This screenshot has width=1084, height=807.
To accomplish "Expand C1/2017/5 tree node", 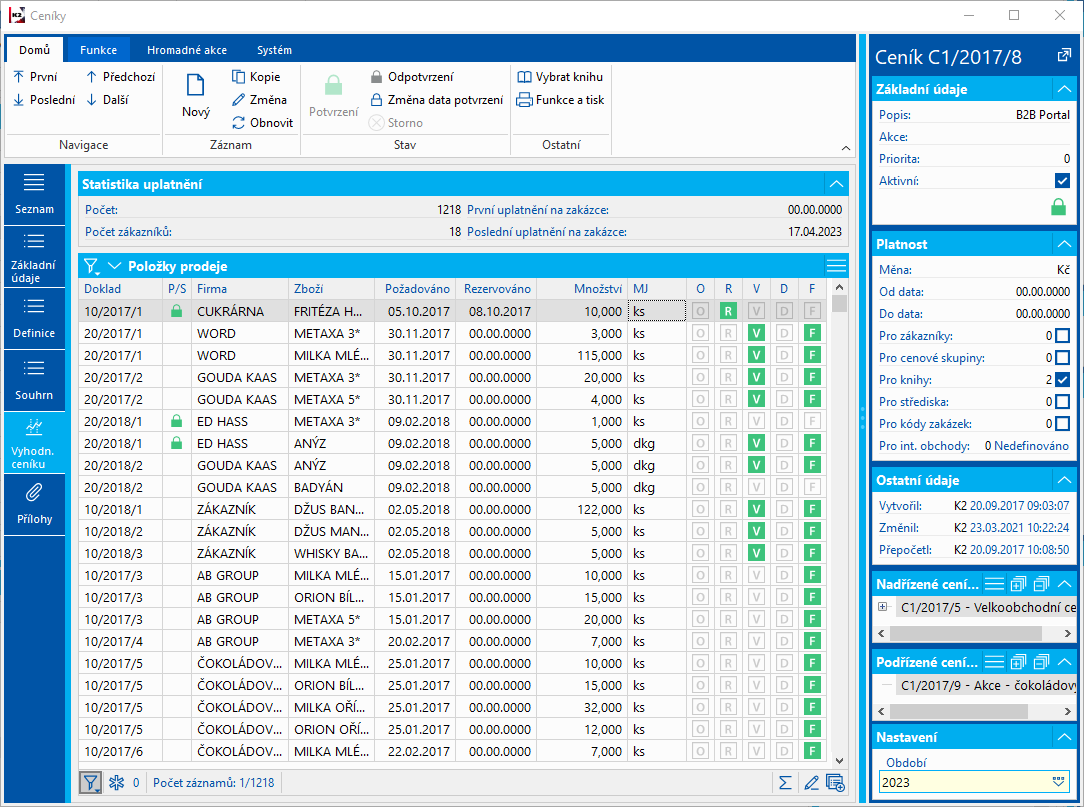I will pos(882,607).
